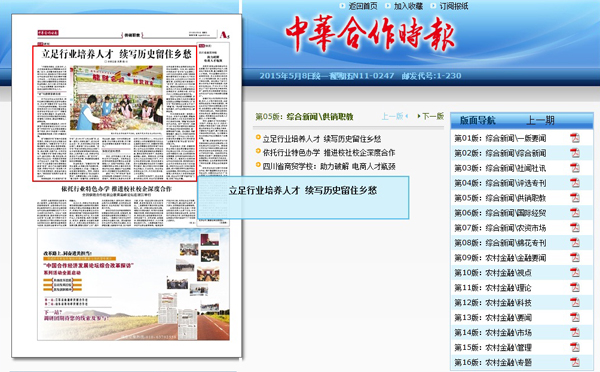Open article 依托行业特色办学 推进校社校企深度合作
The image size is (600, 372).
[x=329, y=153]
